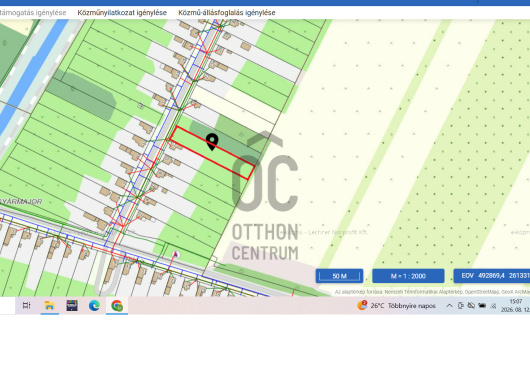Open Task View in the taskbar
530x390 pixels.
point(26,306)
